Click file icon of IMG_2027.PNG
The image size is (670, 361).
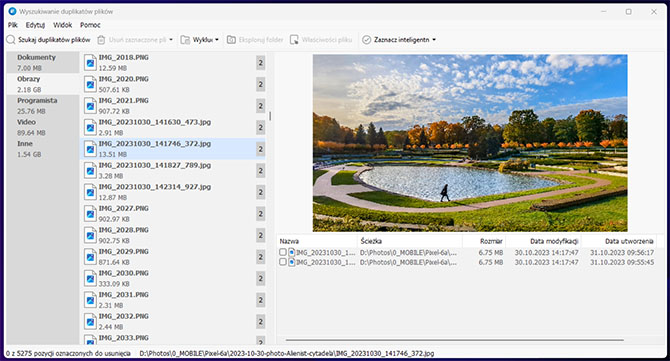[x=90, y=214]
